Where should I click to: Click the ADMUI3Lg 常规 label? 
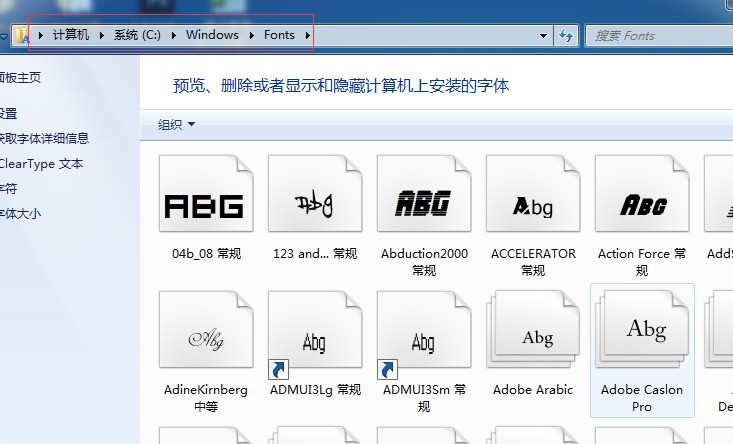pos(315,390)
